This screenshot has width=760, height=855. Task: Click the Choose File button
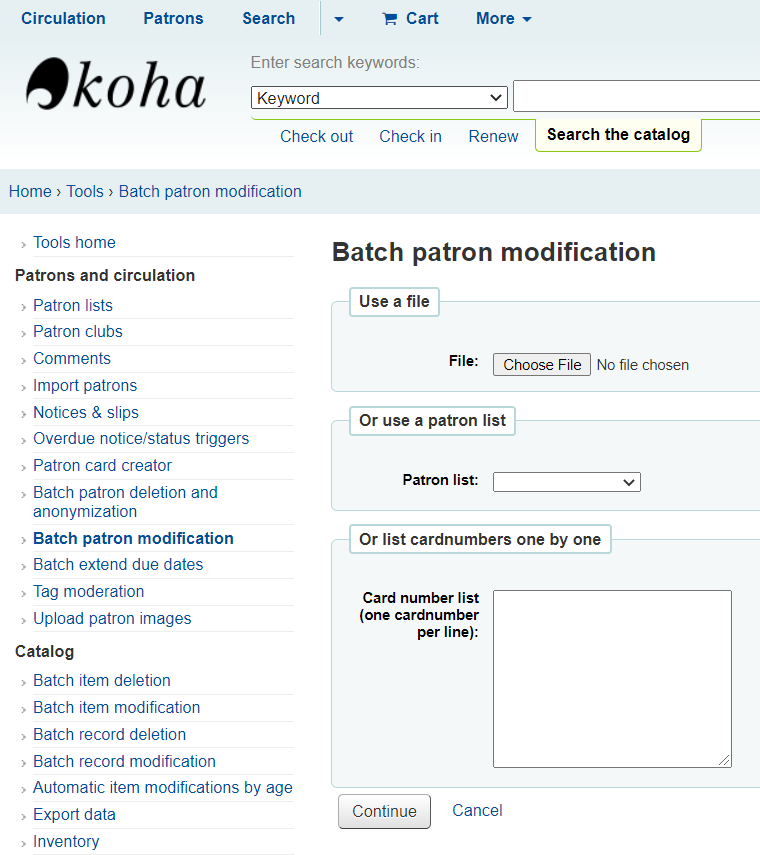point(542,365)
